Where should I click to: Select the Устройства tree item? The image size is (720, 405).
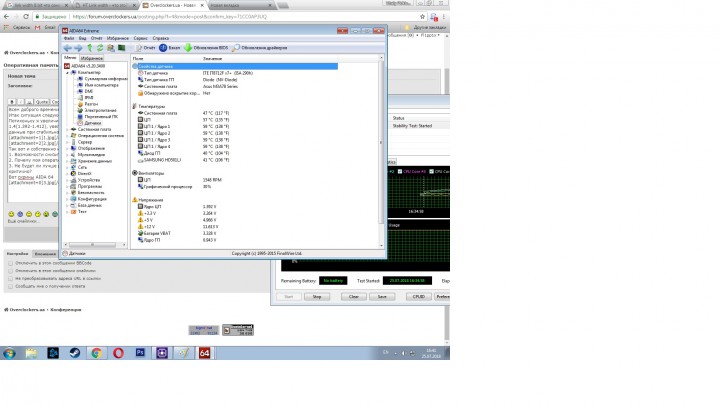[x=85, y=180]
